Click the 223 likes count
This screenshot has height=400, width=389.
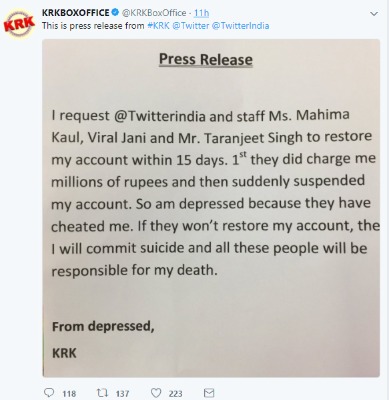[175, 394]
